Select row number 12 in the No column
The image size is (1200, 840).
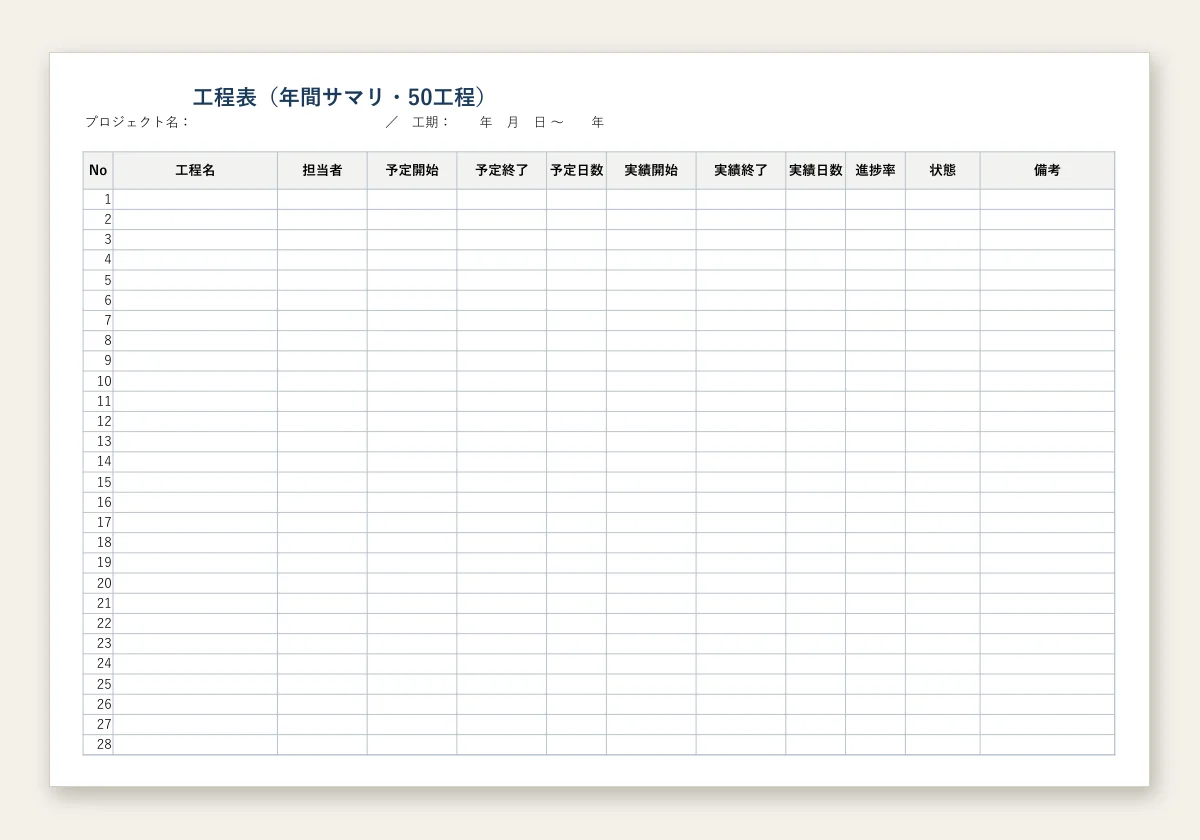[x=98, y=421]
